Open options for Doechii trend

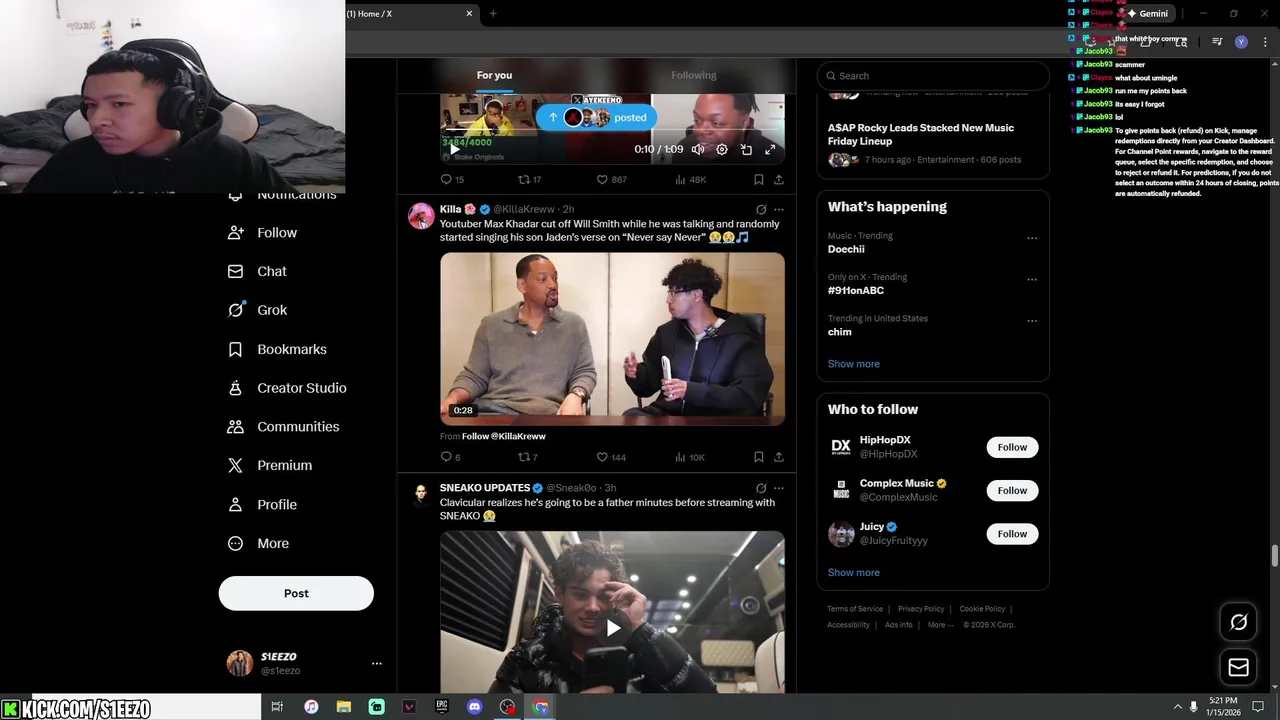1032,238
